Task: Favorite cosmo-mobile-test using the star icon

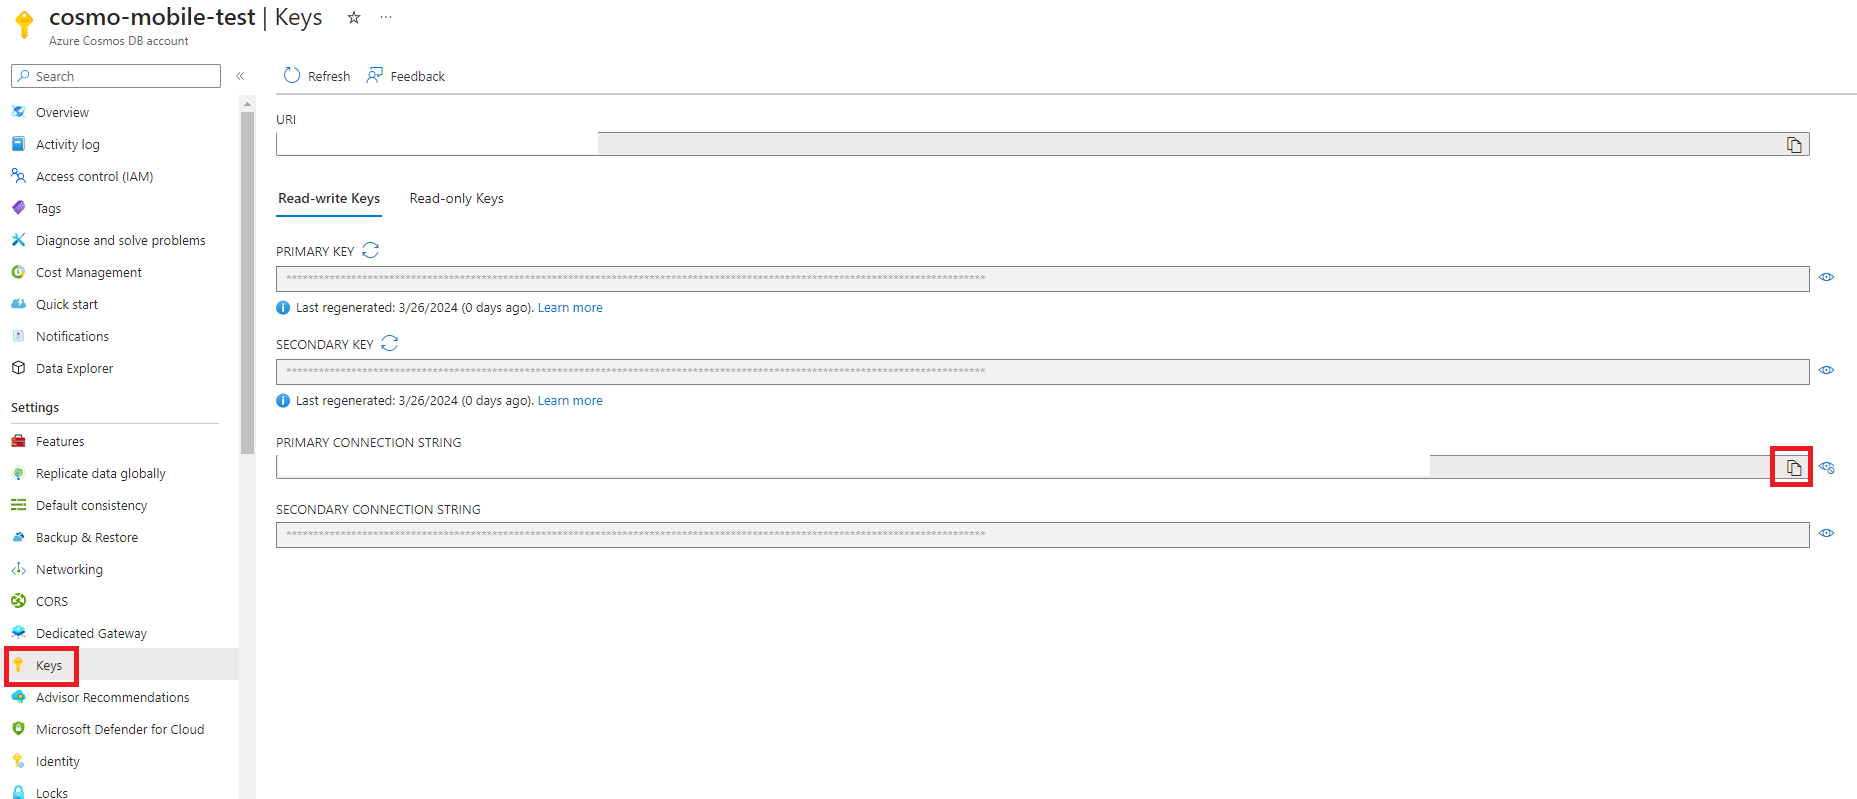Action: click(x=353, y=17)
